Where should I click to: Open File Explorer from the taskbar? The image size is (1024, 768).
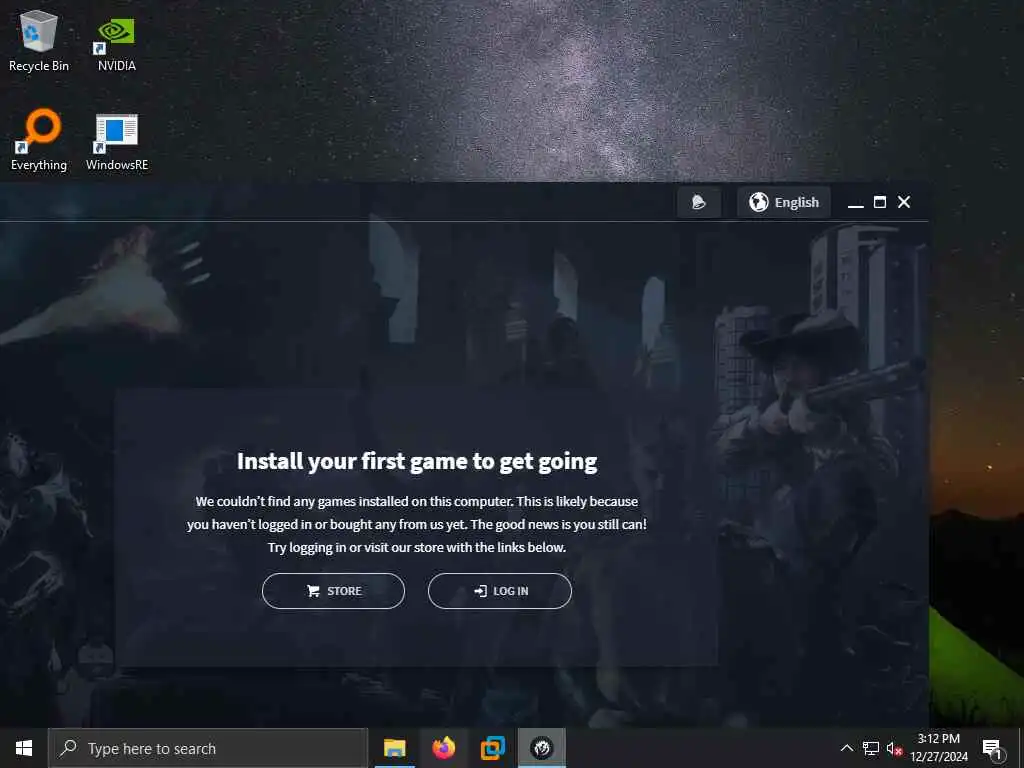click(x=394, y=748)
